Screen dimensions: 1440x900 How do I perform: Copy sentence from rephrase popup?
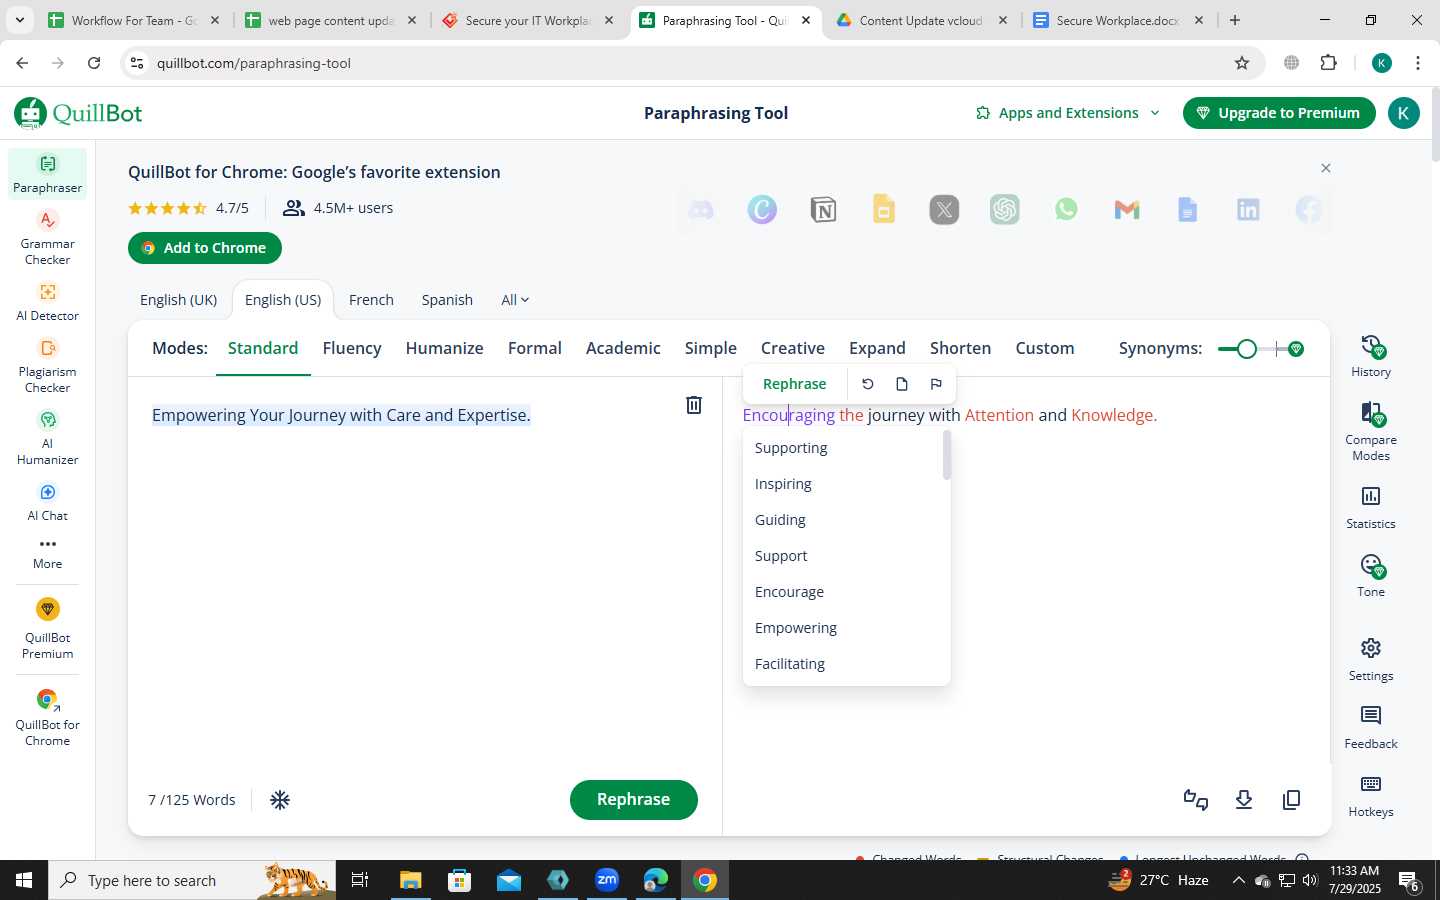coord(902,384)
